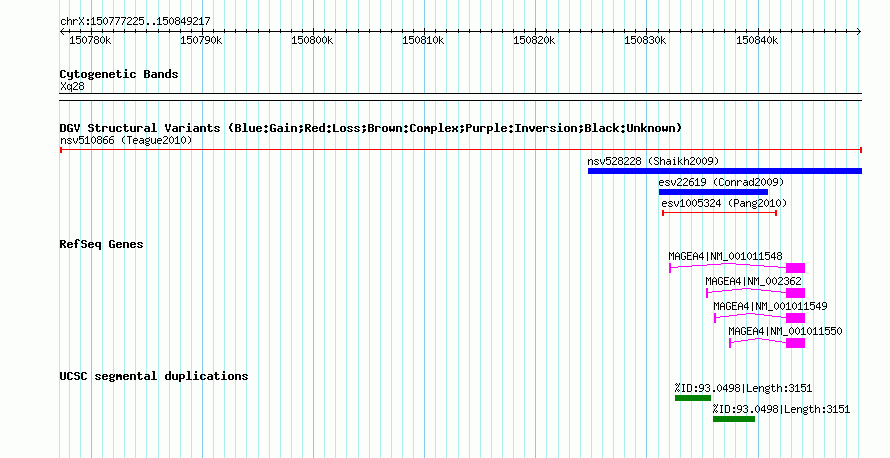Select the lower green segmental duplication bar
The width and height of the screenshot is (890, 458).
tap(734, 419)
